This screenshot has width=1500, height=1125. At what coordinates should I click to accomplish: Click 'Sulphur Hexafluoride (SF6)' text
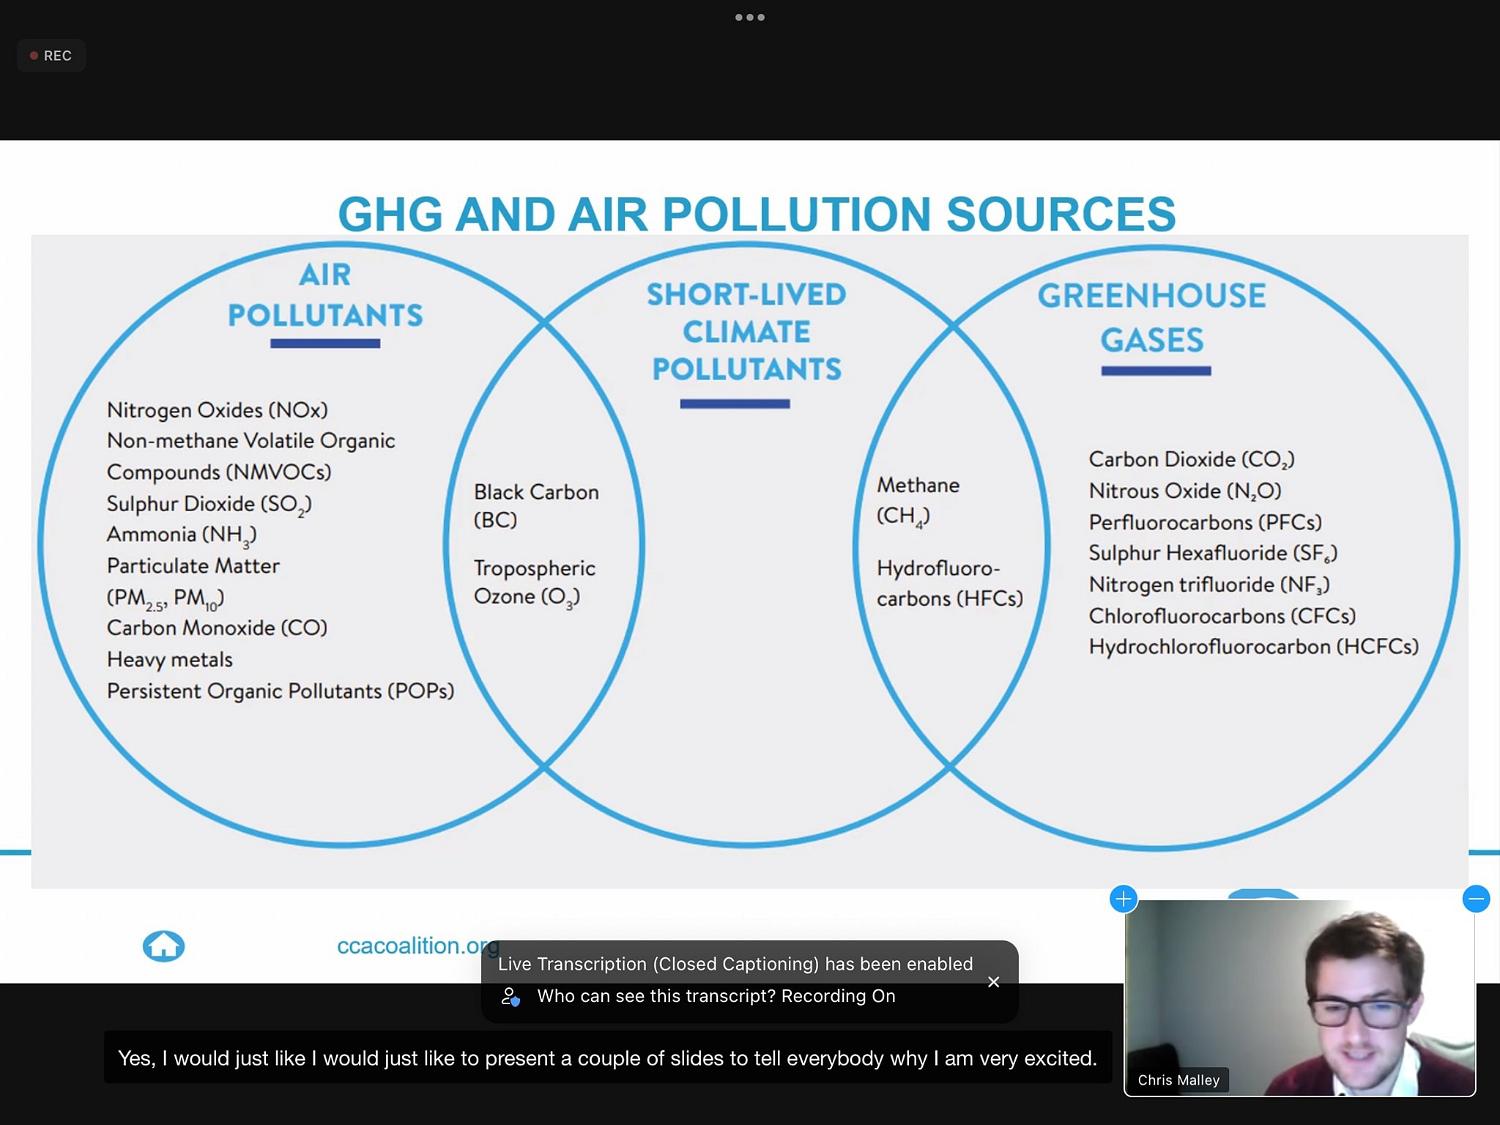click(1213, 553)
